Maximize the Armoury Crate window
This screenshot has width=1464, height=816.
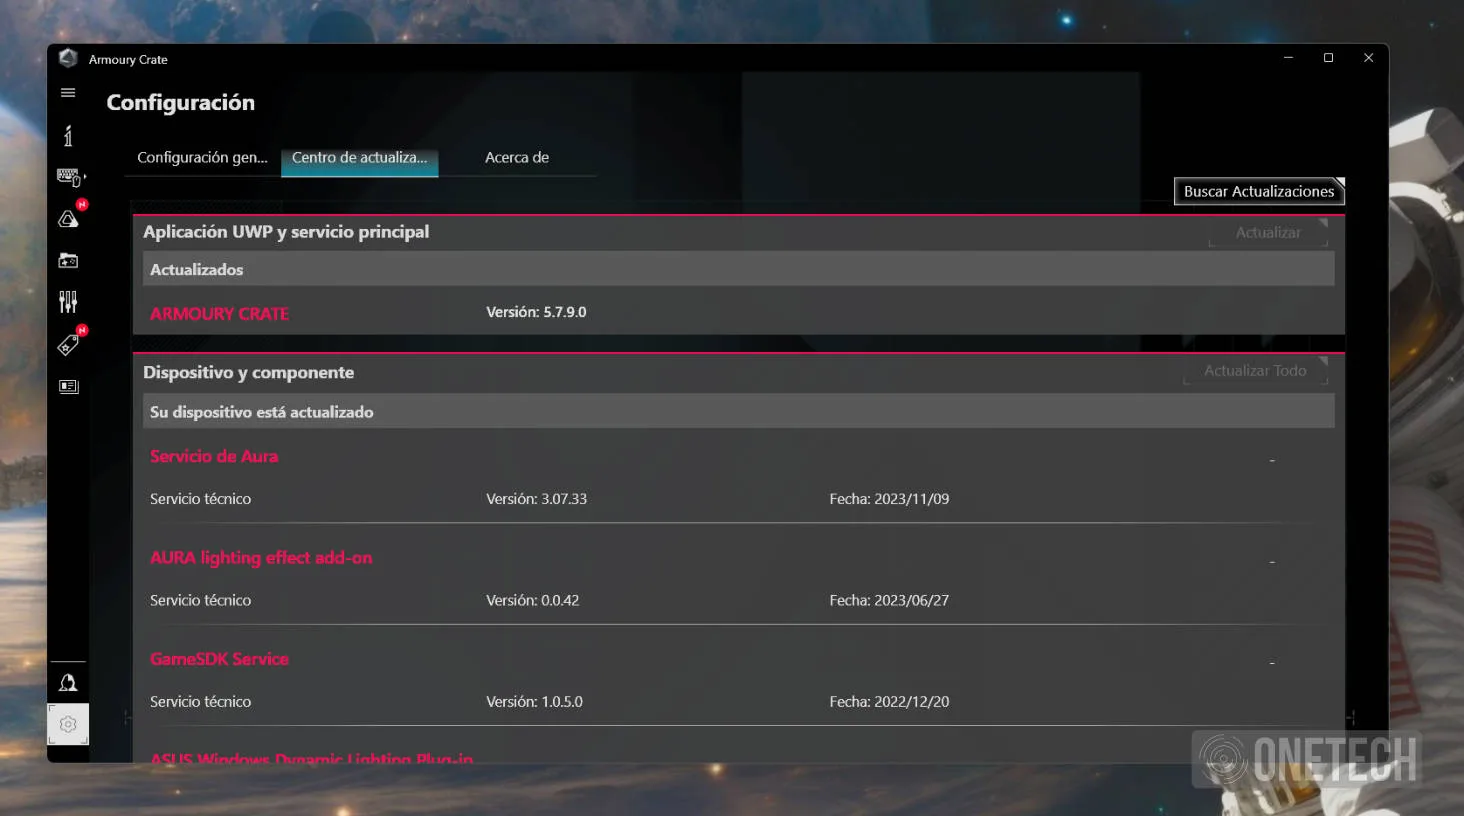[1328, 58]
